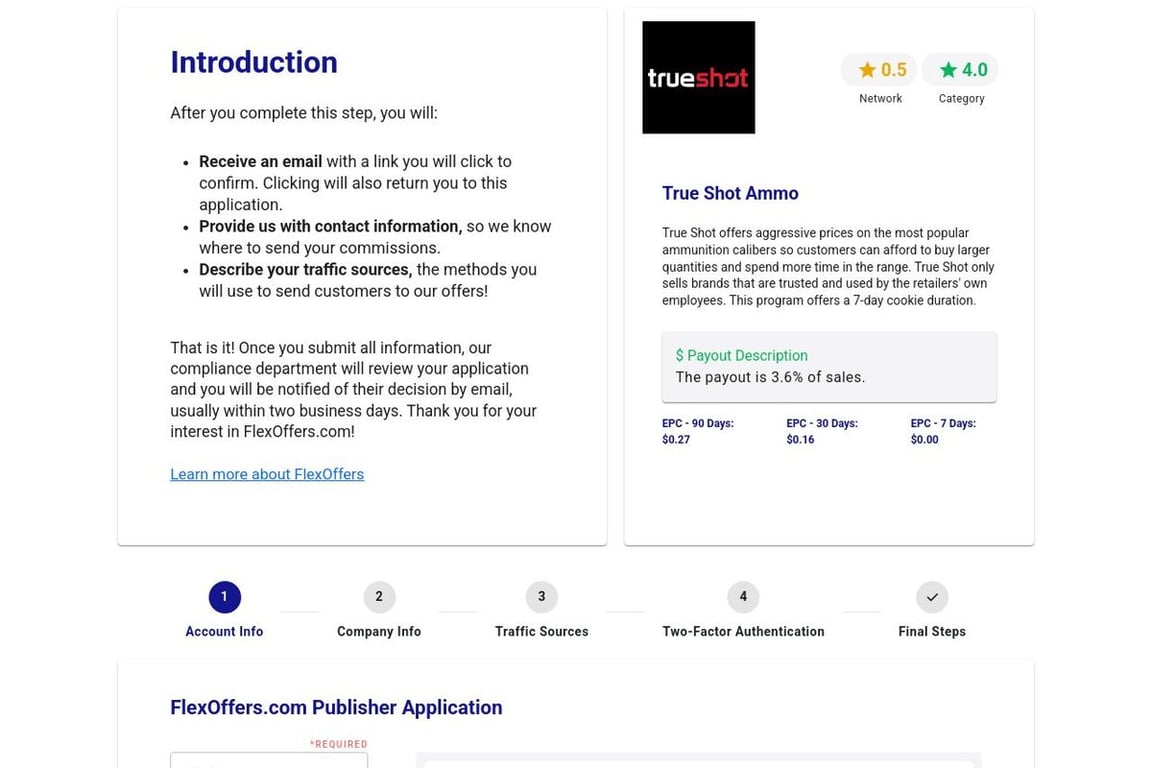Click the EPC - 90 Days value
1152x768 pixels.
pos(676,440)
